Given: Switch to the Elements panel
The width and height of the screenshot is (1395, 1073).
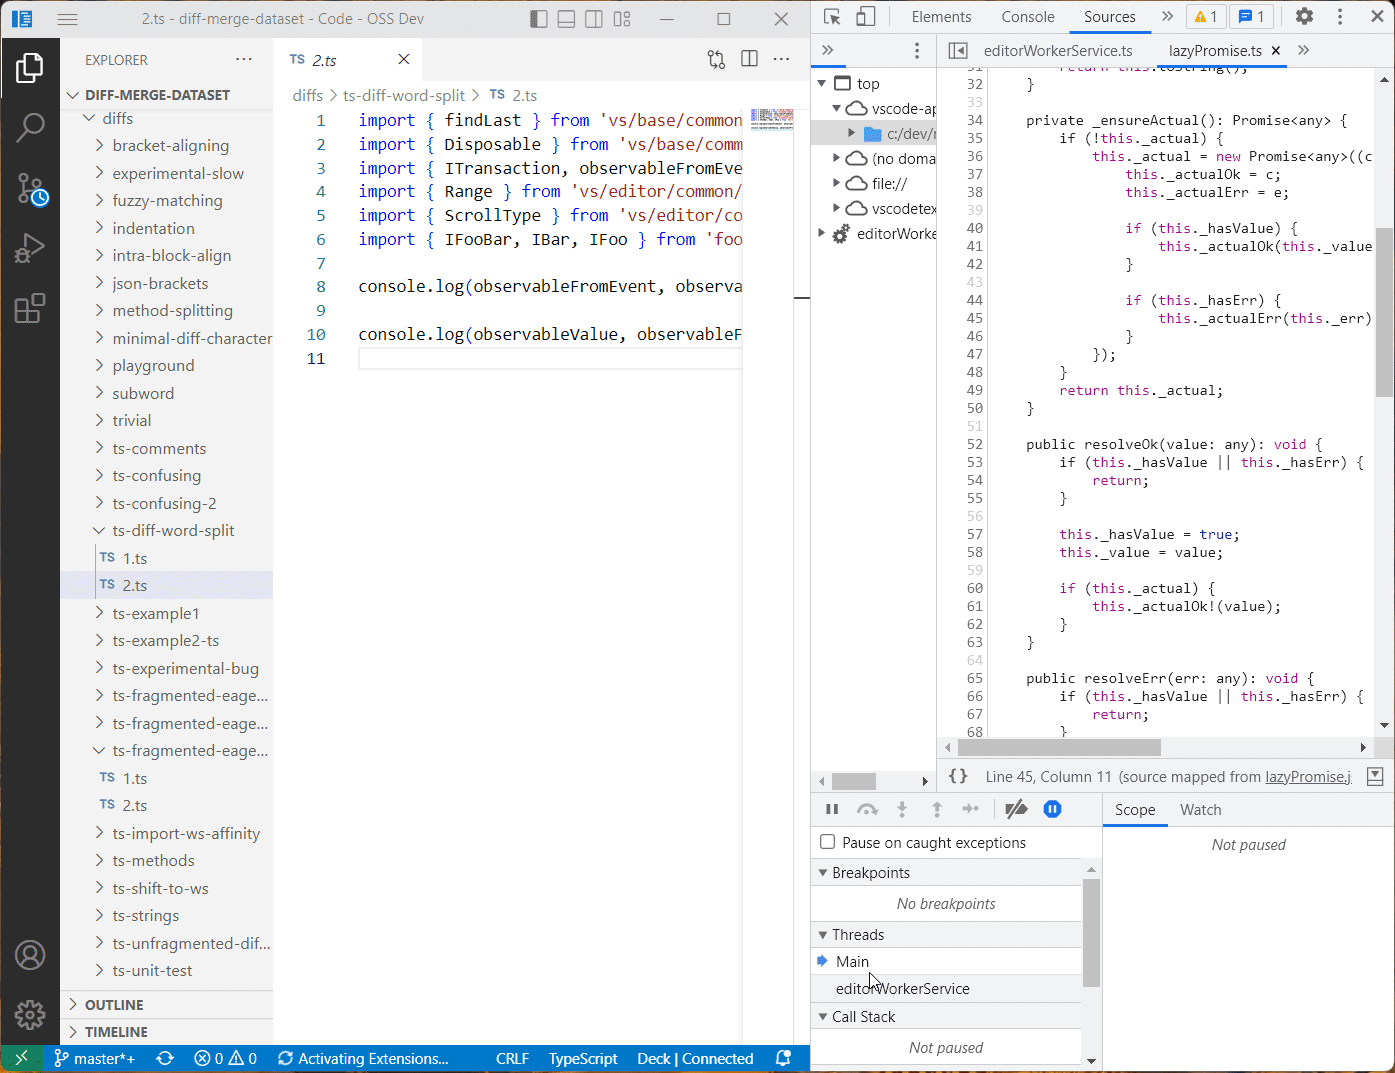Looking at the screenshot, I should (x=941, y=17).
